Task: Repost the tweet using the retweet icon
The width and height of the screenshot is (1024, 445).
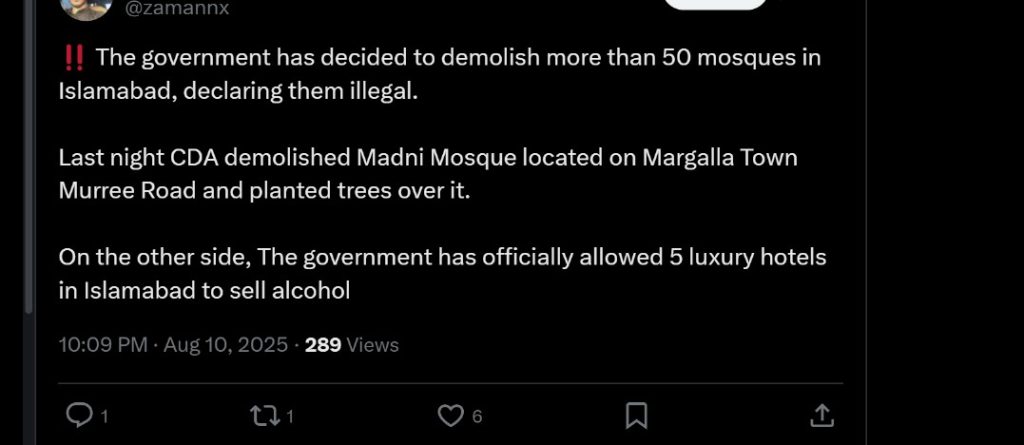Action: (263, 415)
